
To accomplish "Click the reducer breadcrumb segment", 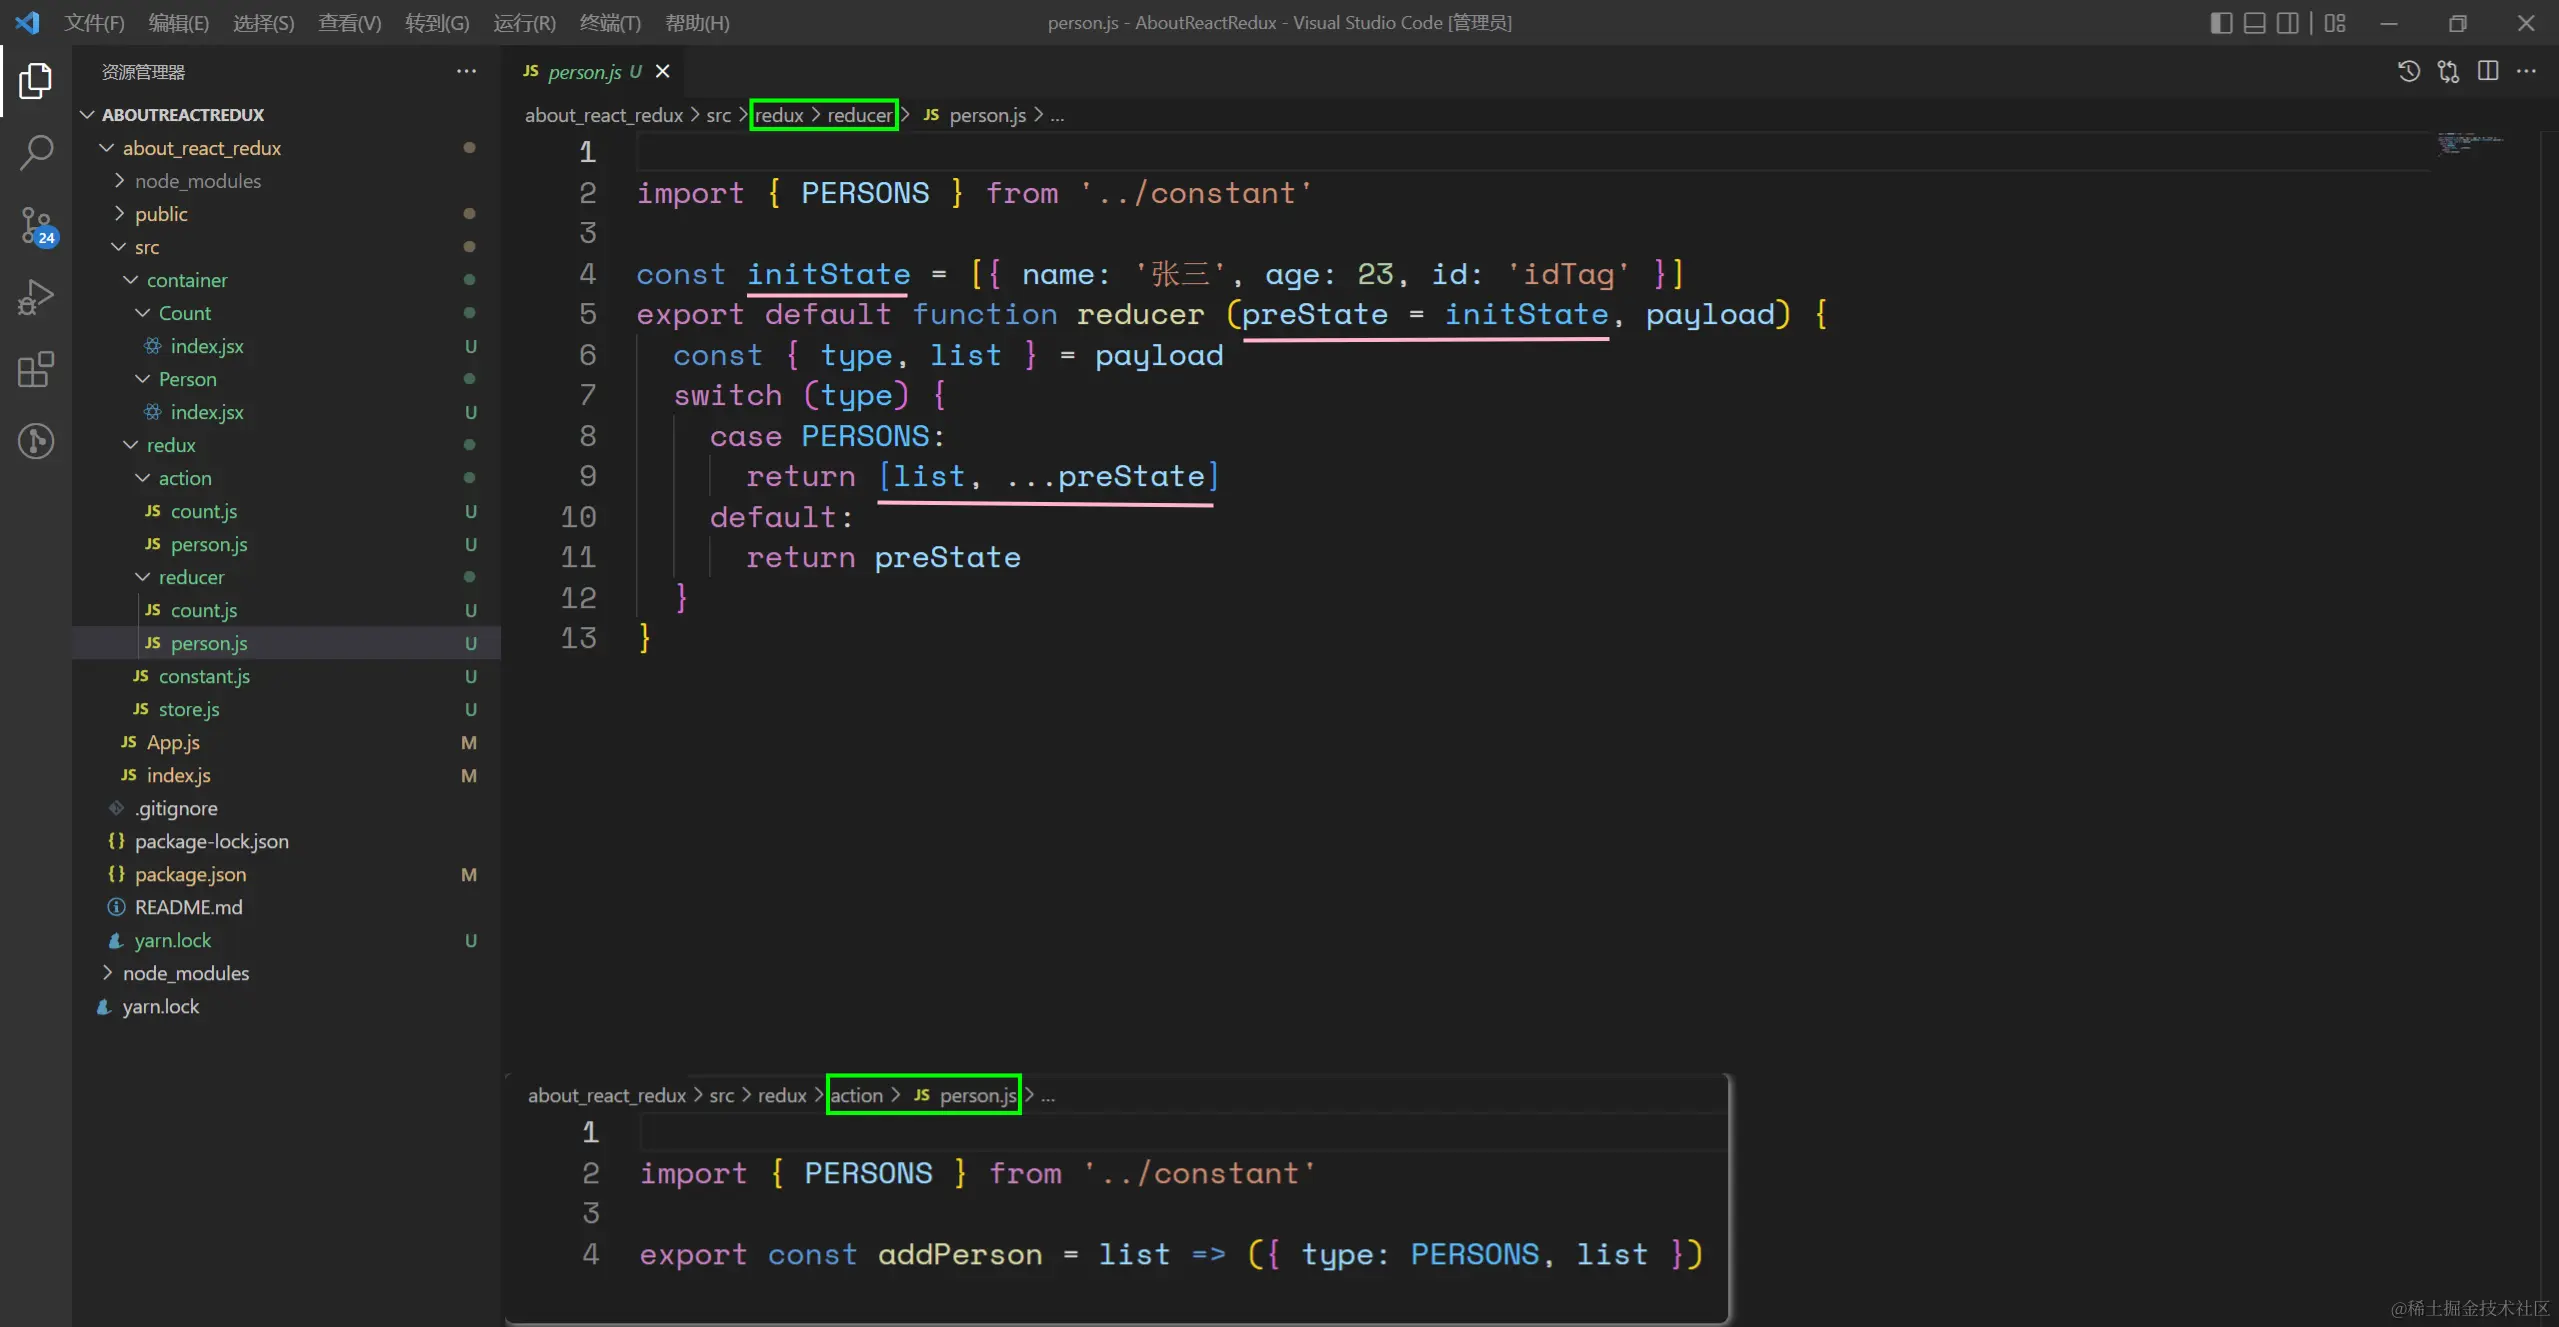I will tap(859, 115).
